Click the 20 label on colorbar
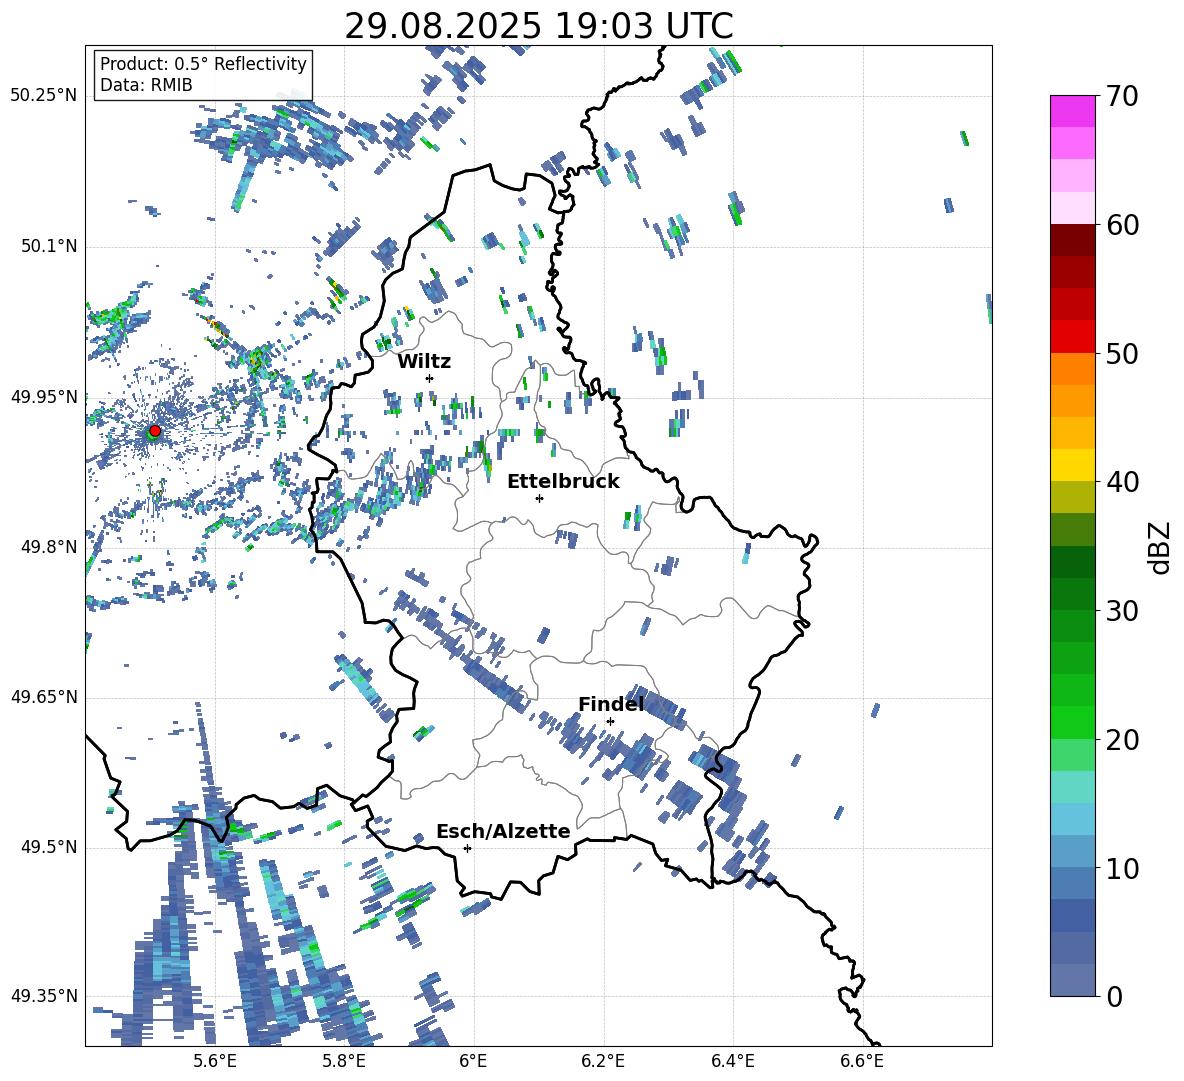This screenshot has width=1184, height=1081. (x=1123, y=740)
